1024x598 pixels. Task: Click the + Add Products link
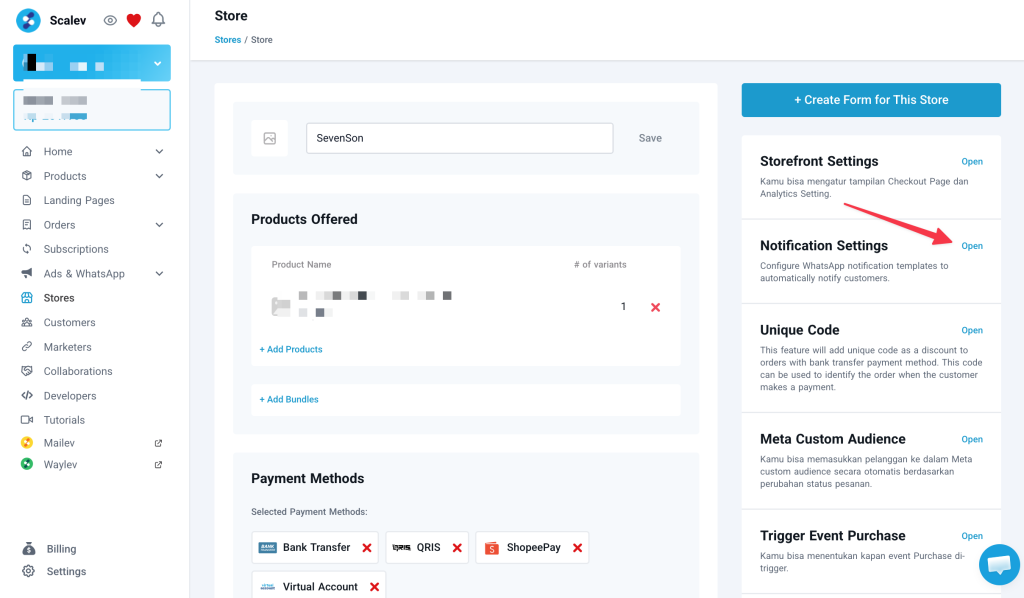(x=291, y=349)
